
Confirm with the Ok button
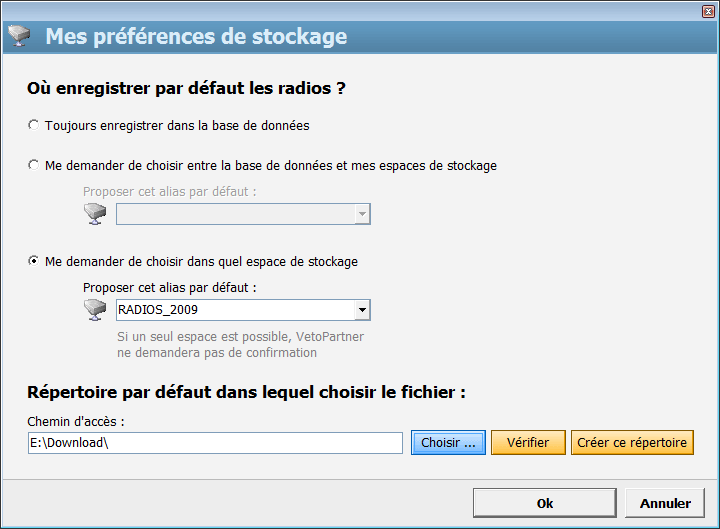click(x=544, y=503)
